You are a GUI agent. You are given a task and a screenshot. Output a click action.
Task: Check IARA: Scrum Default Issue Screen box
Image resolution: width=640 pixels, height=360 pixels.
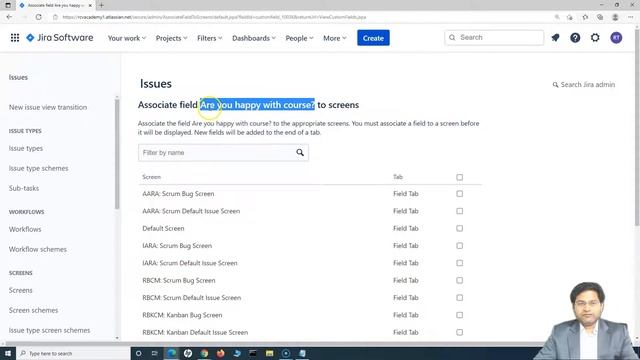click(x=460, y=263)
